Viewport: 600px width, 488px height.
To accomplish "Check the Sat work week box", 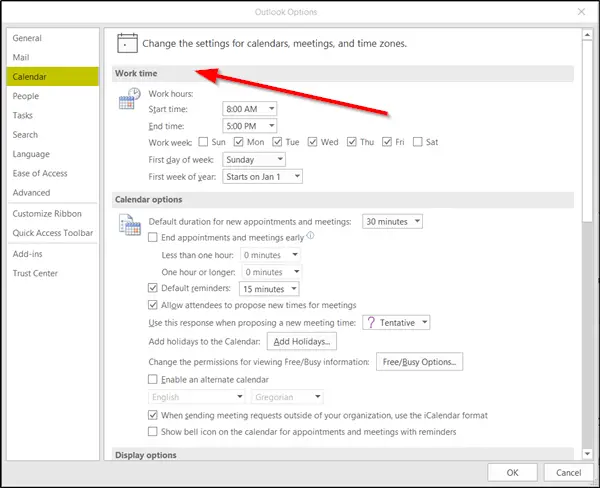I will coord(417,142).
